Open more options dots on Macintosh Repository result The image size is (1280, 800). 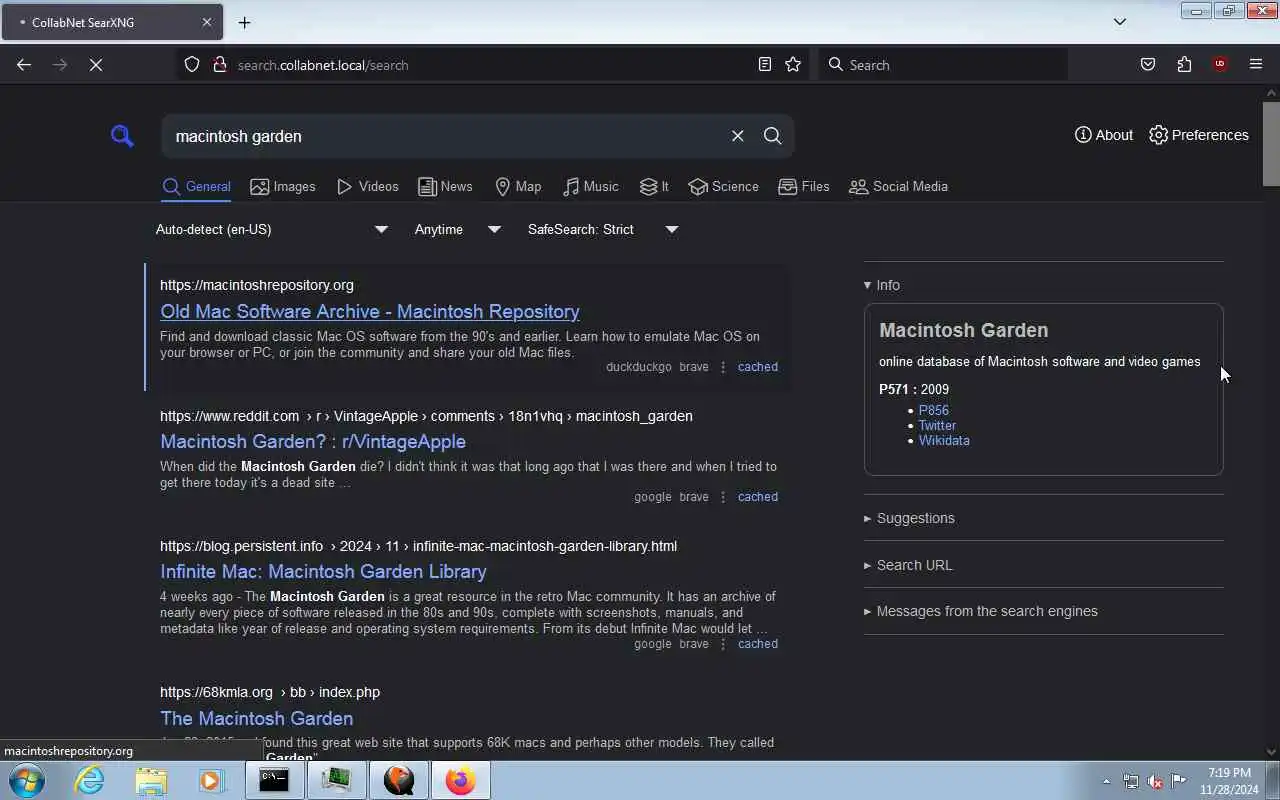pos(723,367)
